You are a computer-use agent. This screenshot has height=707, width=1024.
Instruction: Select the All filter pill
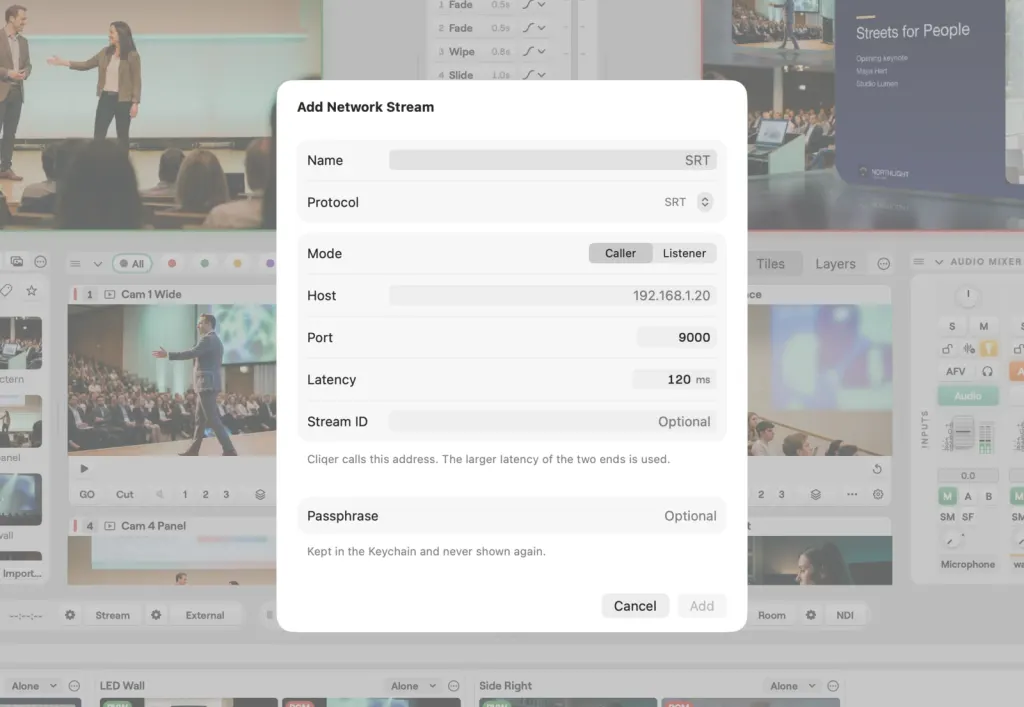(132, 264)
